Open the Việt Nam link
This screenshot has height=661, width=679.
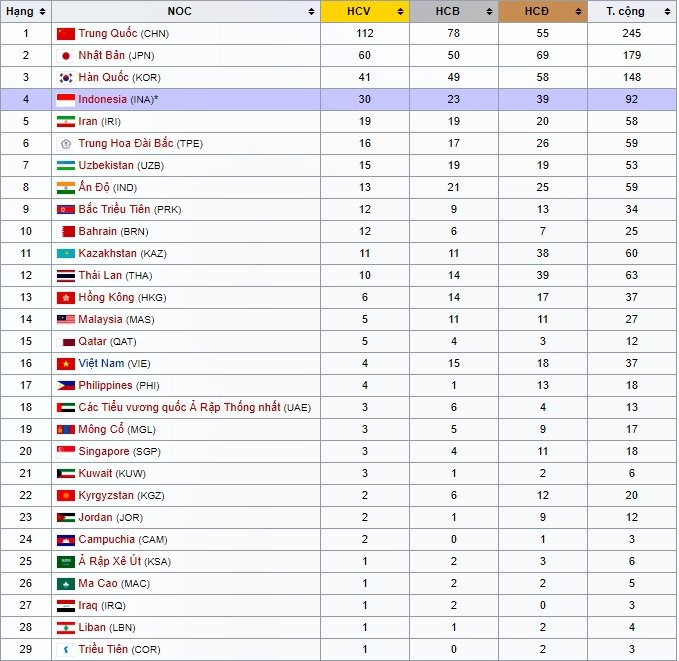tap(101, 363)
